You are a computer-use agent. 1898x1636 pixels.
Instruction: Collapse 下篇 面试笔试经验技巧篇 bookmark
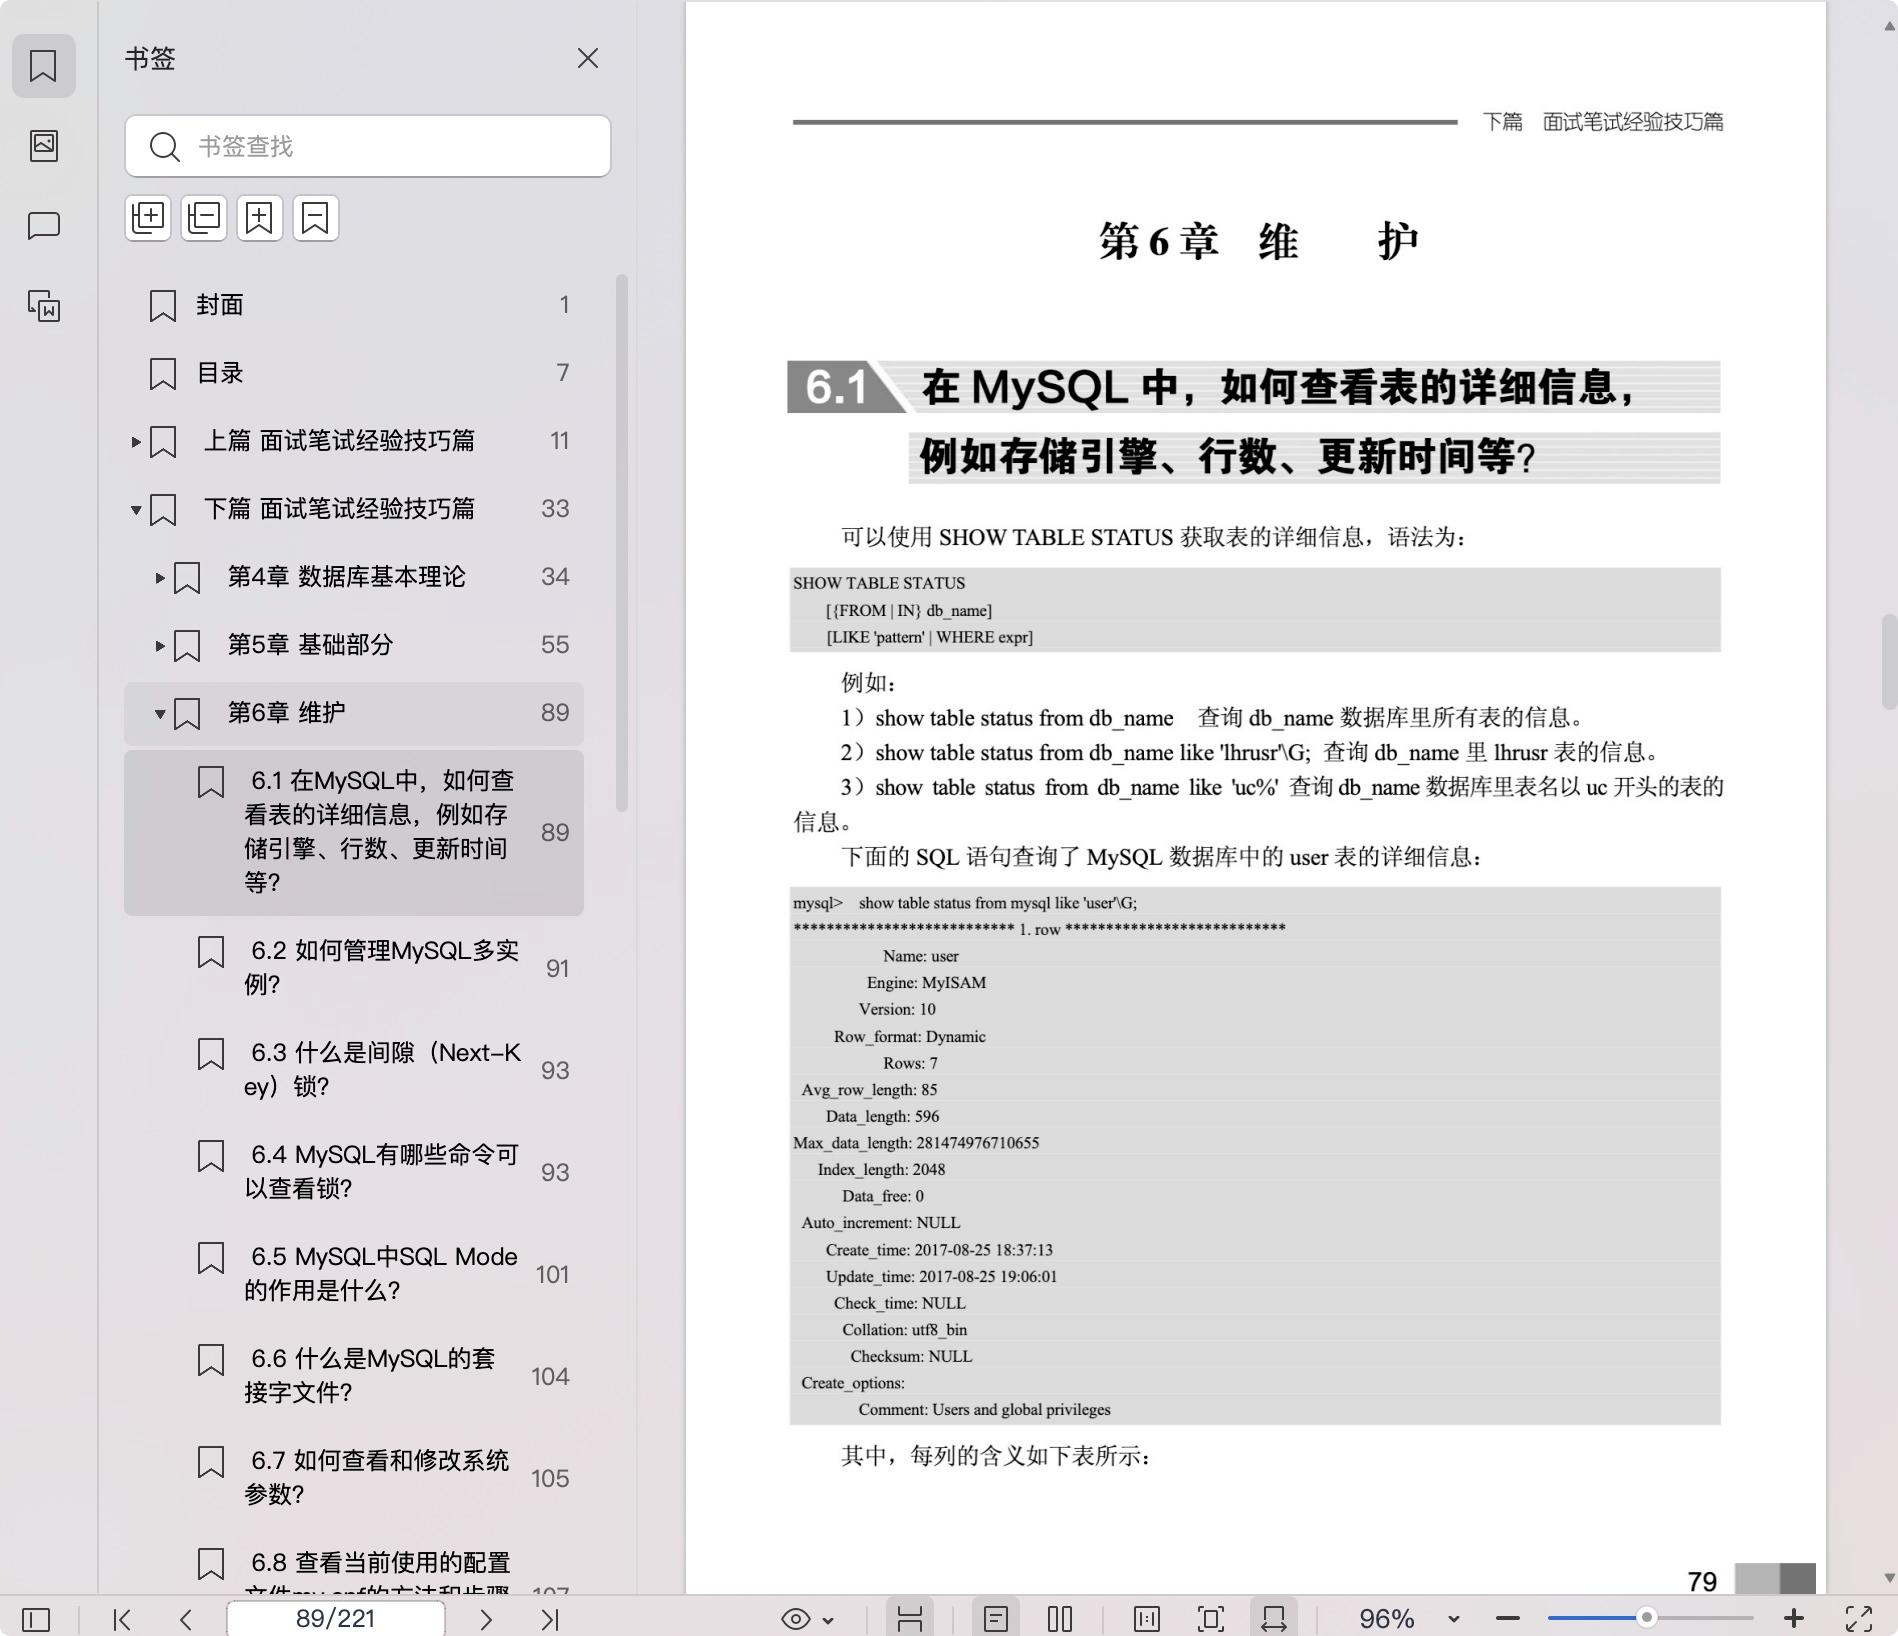pos(136,509)
